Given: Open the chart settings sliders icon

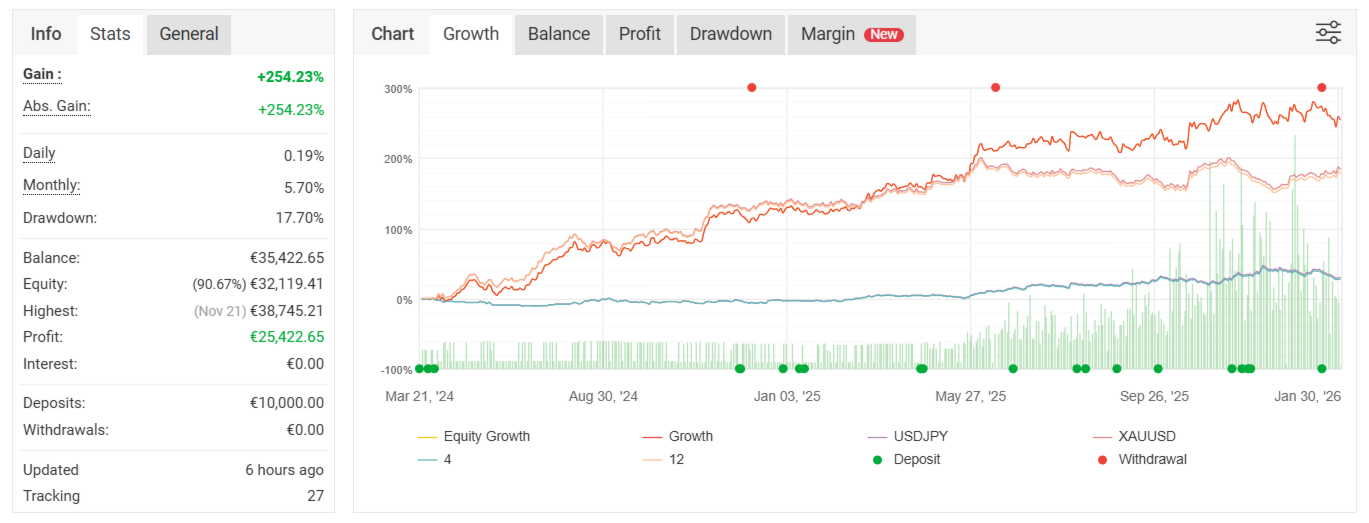Looking at the screenshot, I should (1328, 33).
